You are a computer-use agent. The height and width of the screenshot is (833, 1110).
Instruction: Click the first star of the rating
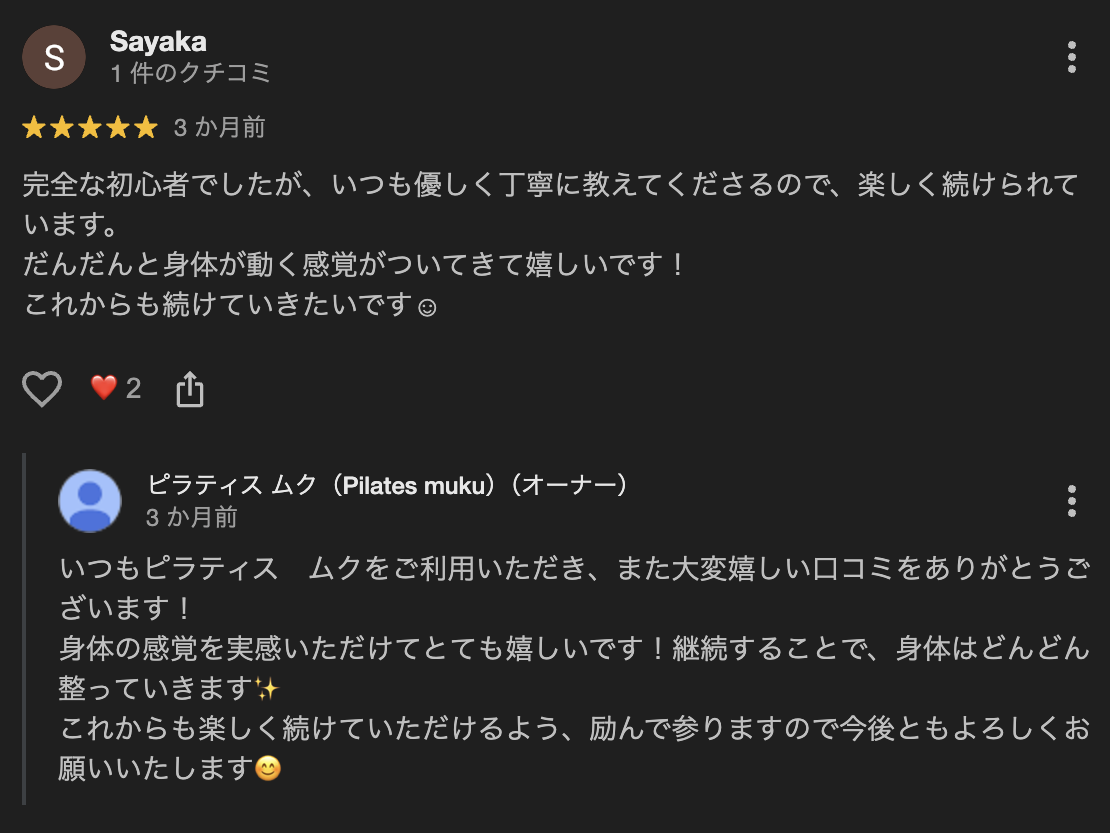[x=34, y=128]
